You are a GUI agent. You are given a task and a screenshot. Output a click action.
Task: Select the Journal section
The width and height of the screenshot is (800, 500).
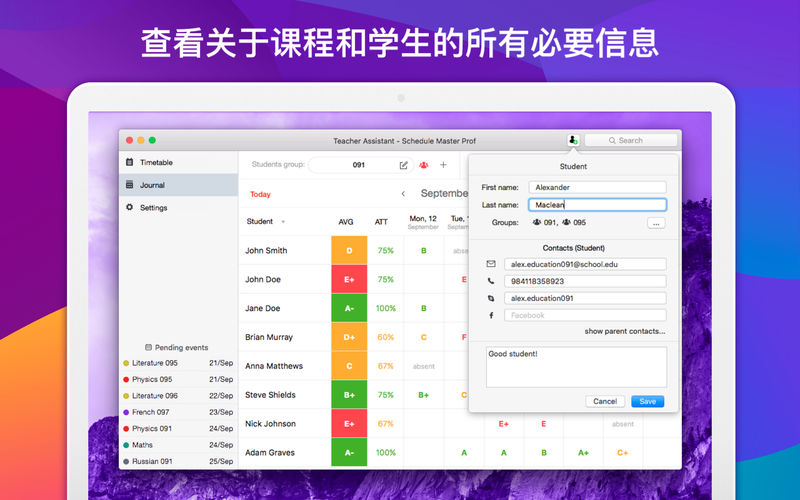tap(179, 185)
